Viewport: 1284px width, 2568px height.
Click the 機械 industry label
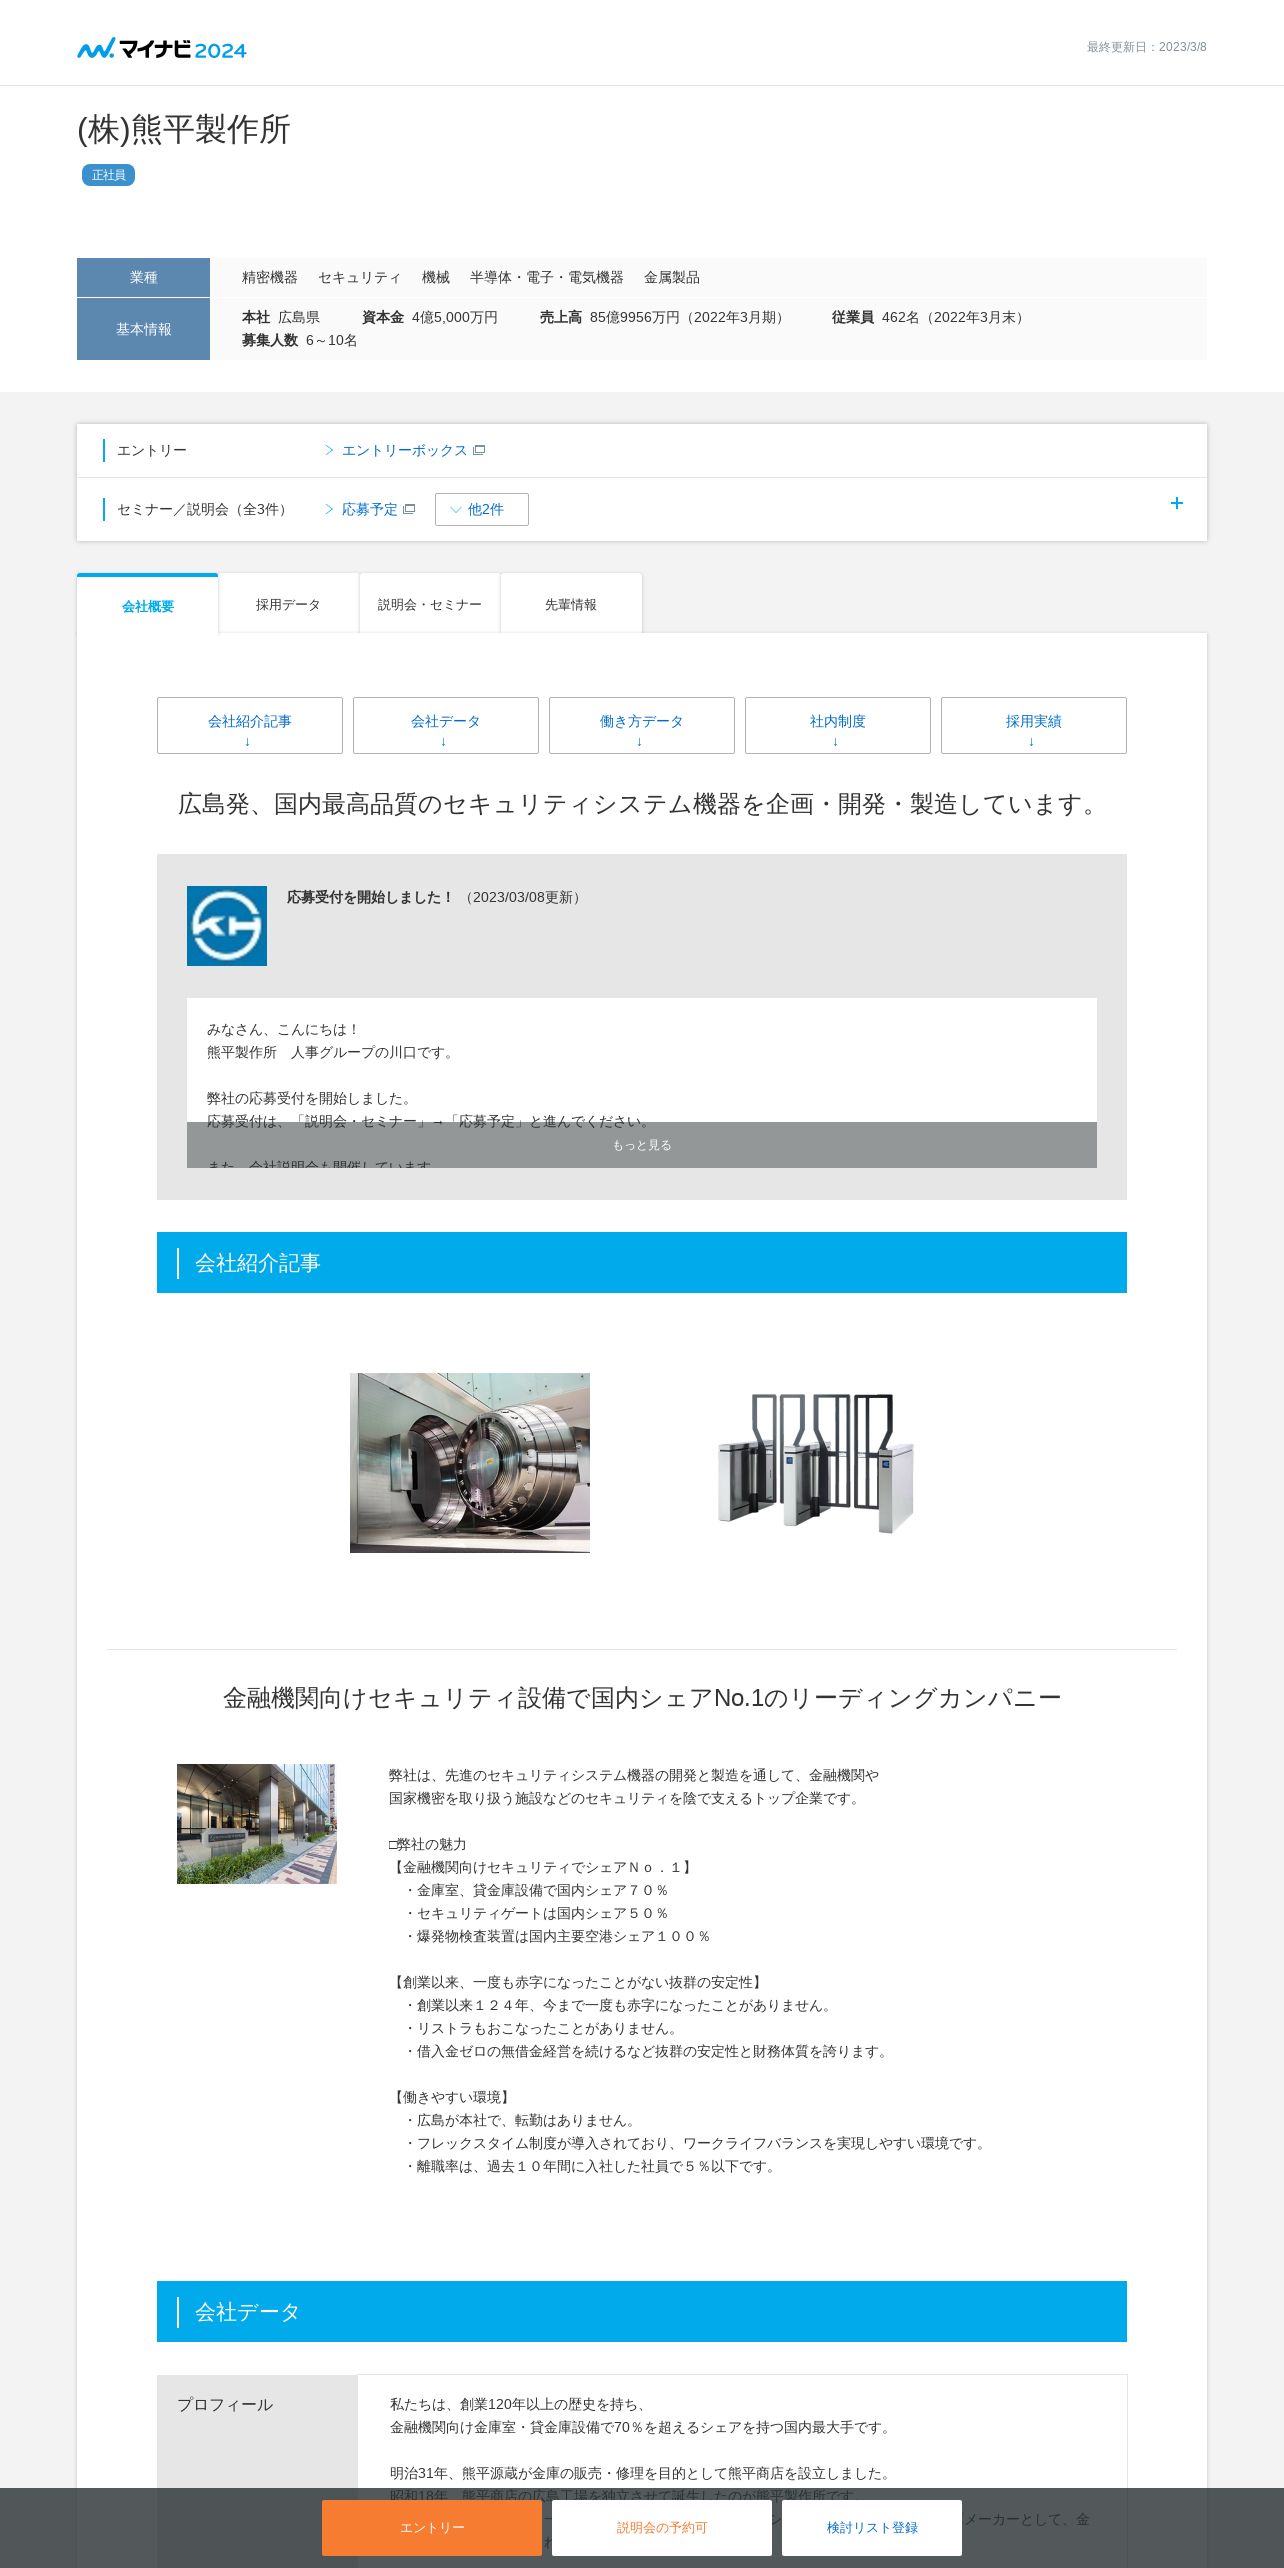436,277
